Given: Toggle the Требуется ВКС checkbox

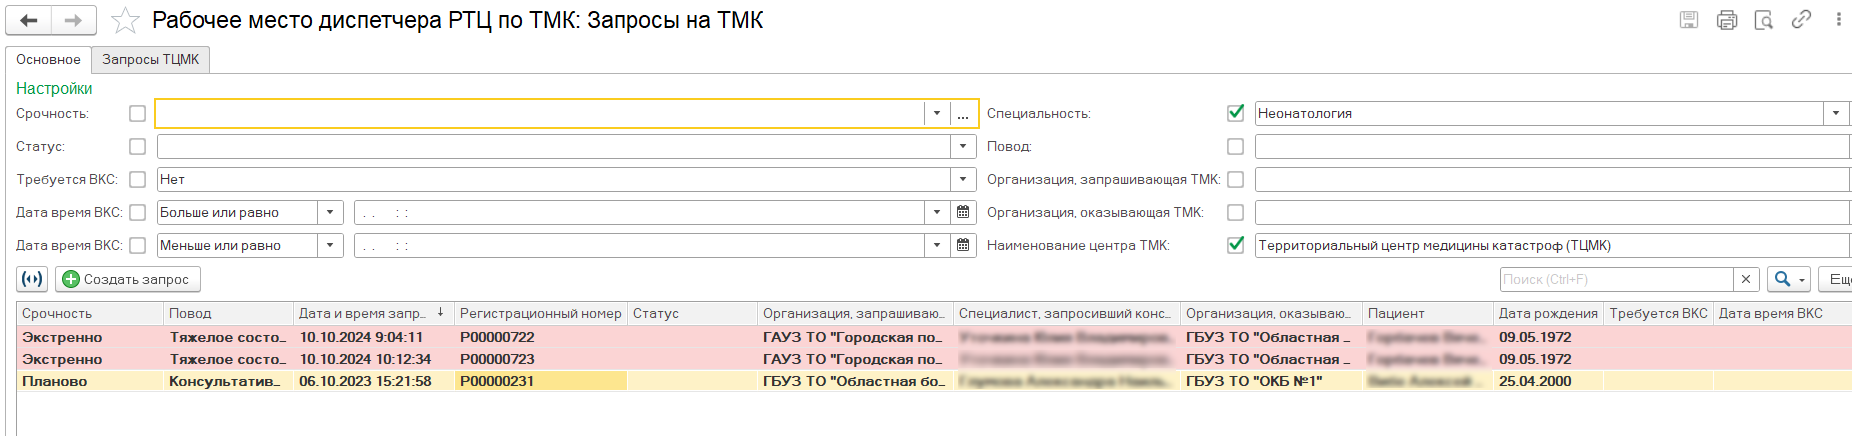Looking at the screenshot, I should point(138,180).
